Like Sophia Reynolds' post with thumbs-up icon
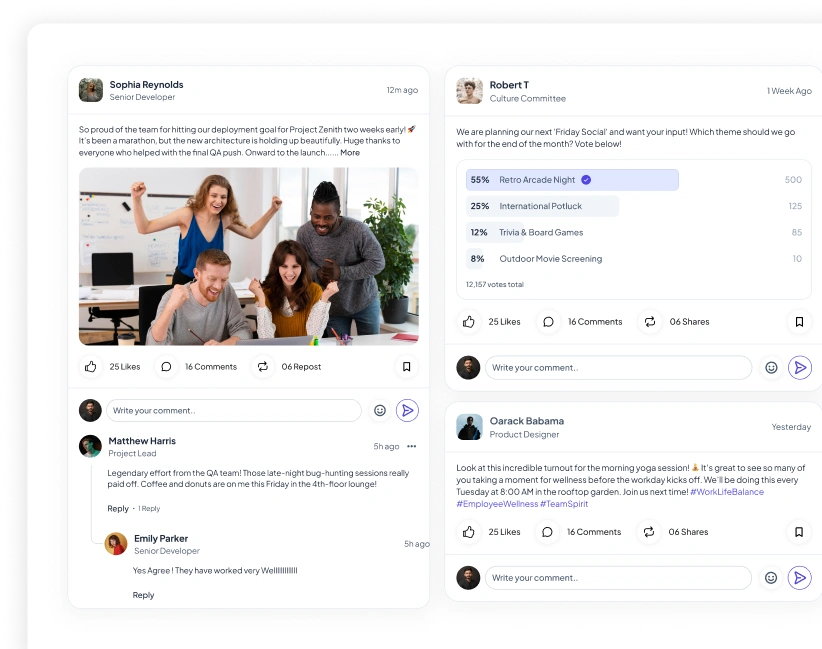The height and width of the screenshot is (649, 822). pyautogui.click(x=91, y=366)
